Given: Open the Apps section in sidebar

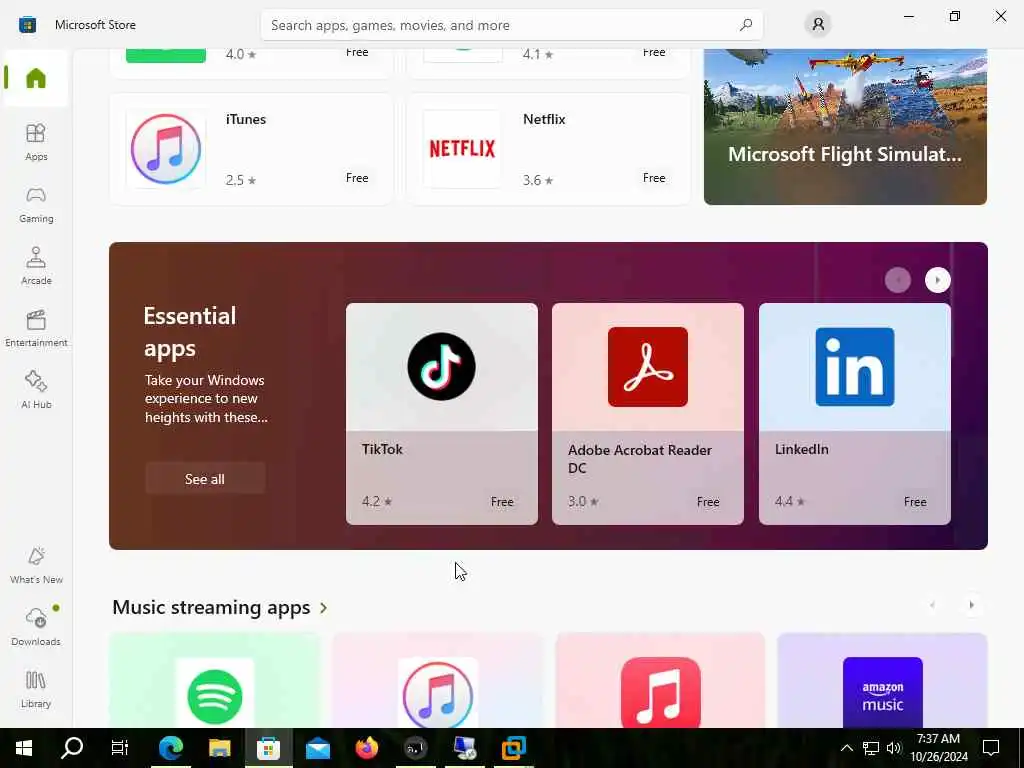Looking at the screenshot, I should [x=36, y=142].
